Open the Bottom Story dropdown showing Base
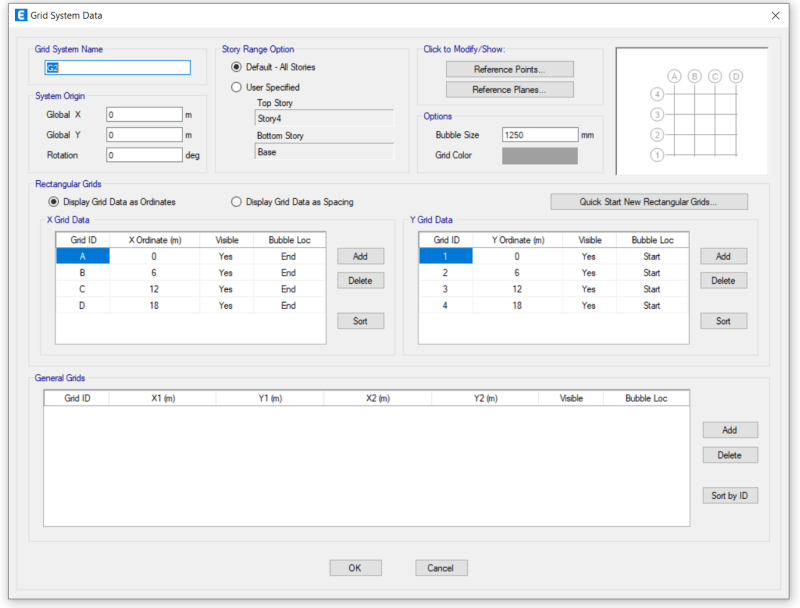 click(x=324, y=152)
